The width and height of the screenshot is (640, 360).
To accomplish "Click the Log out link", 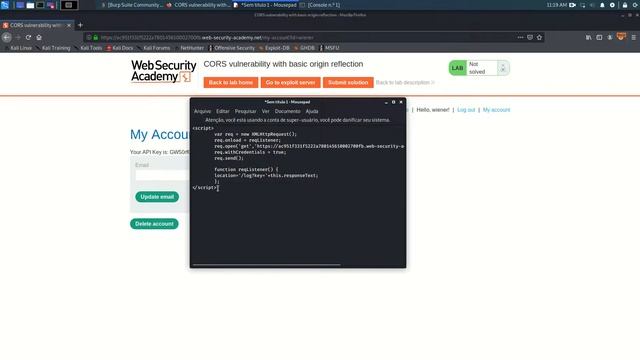I will pyautogui.click(x=466, y=110).
